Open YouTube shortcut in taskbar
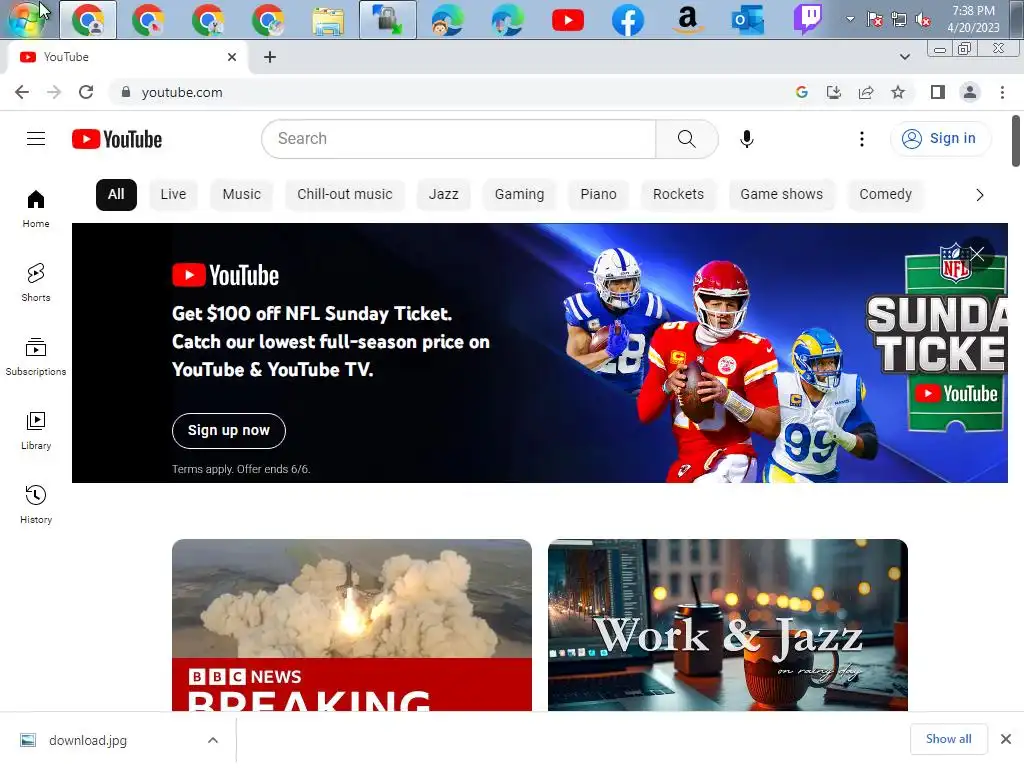 (x=568, y=20)
